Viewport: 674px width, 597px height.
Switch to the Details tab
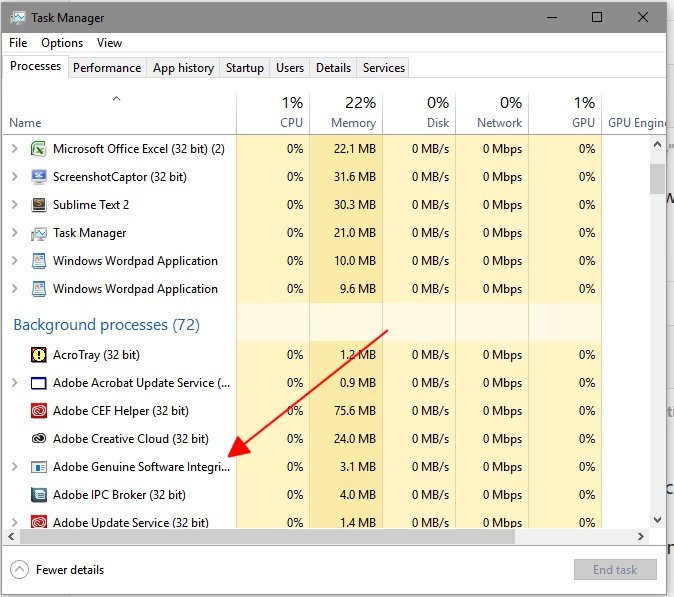tap(333, 68)
